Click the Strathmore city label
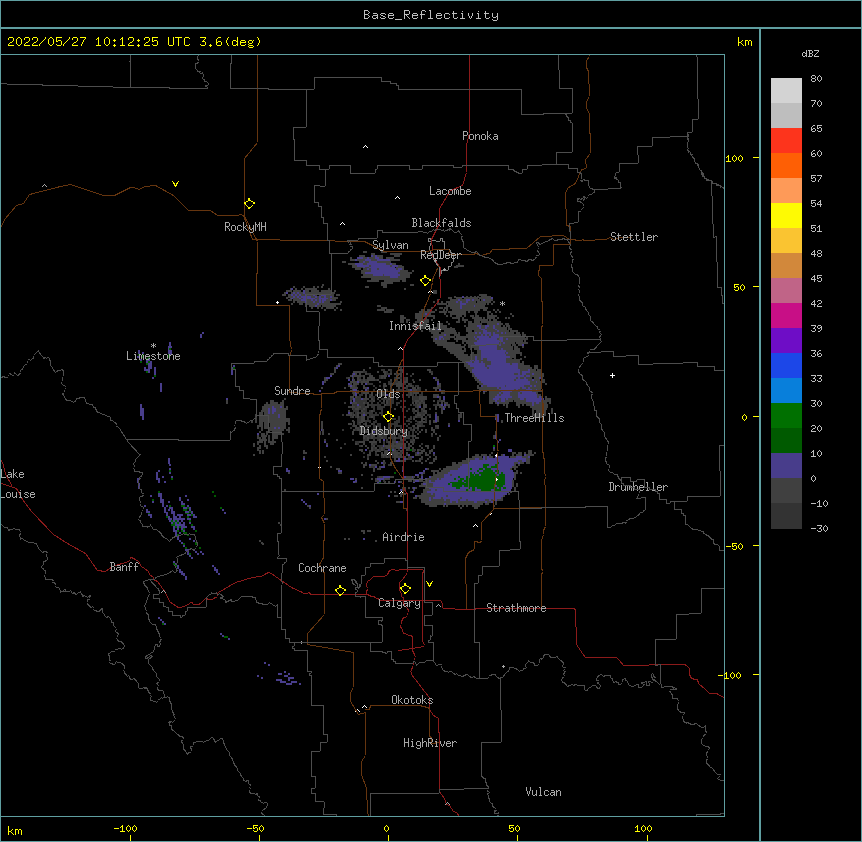This screenshot has height=842, width=862. (x=516, y=608)
